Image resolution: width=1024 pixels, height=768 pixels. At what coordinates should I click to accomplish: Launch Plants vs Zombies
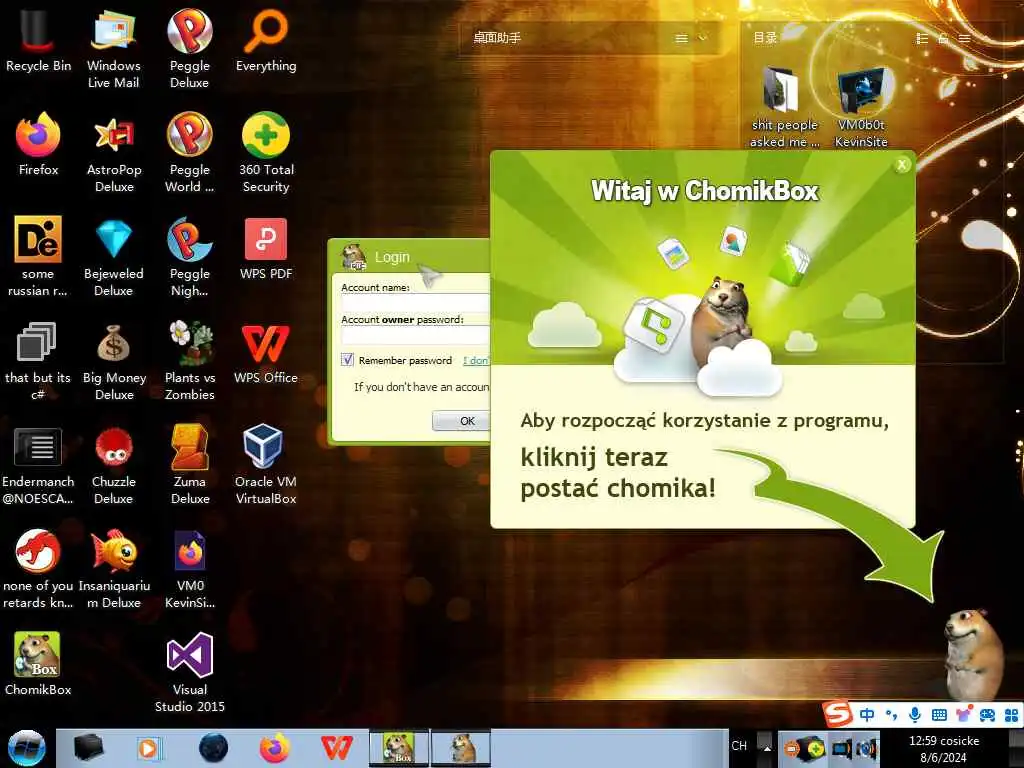[x=189, y=360]
